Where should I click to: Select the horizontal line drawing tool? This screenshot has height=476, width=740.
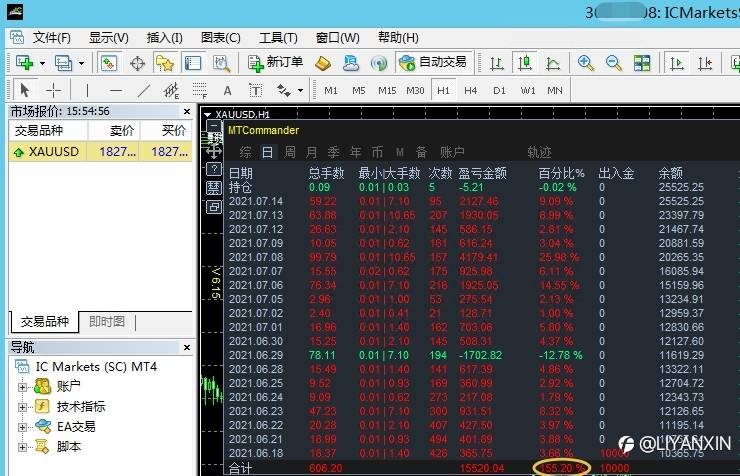[116, 90]
